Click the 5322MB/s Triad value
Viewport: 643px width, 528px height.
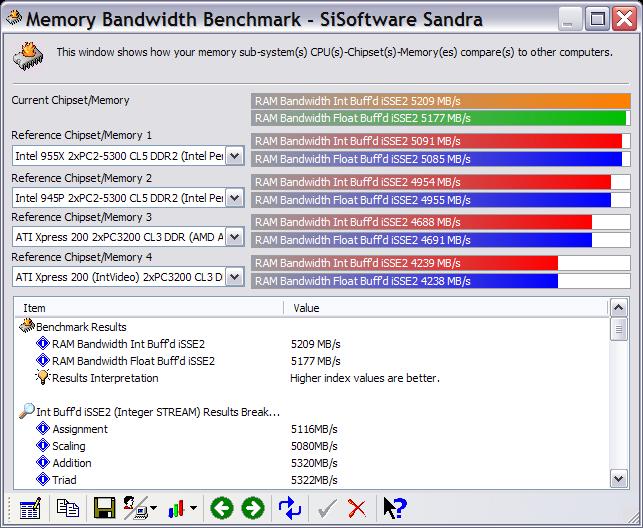pos(314,480)
